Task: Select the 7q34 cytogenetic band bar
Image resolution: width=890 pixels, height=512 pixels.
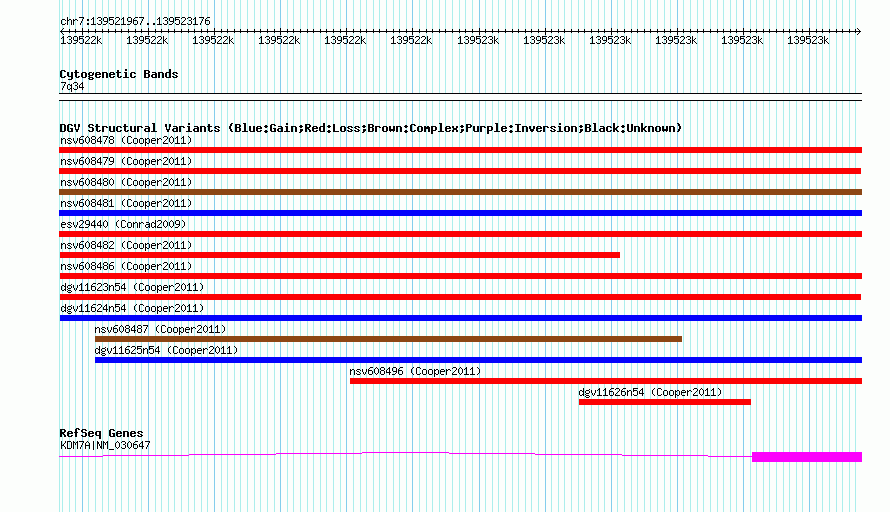Action: click(460, 97)
